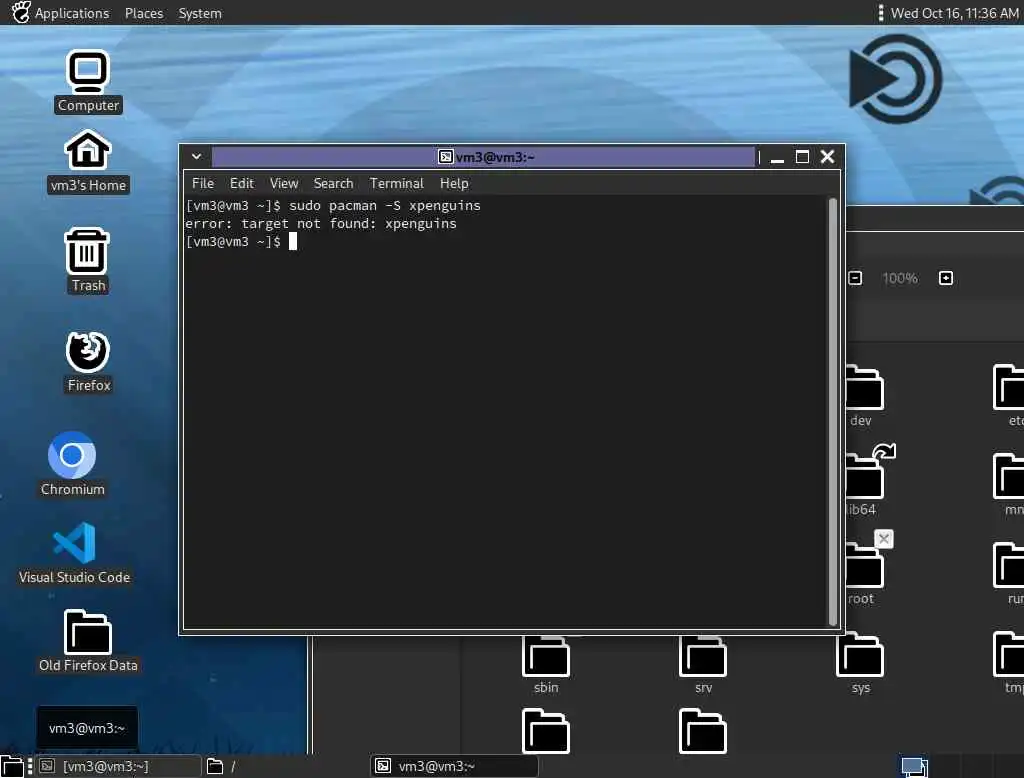Click the error: target not found line
1024x778 pixels.
(x=321, y=223)
